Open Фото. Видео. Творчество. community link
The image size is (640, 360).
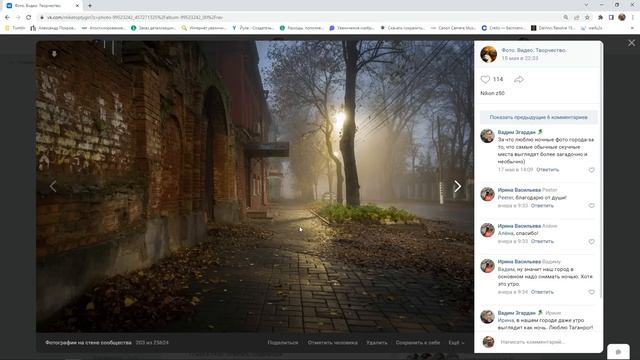534,50
